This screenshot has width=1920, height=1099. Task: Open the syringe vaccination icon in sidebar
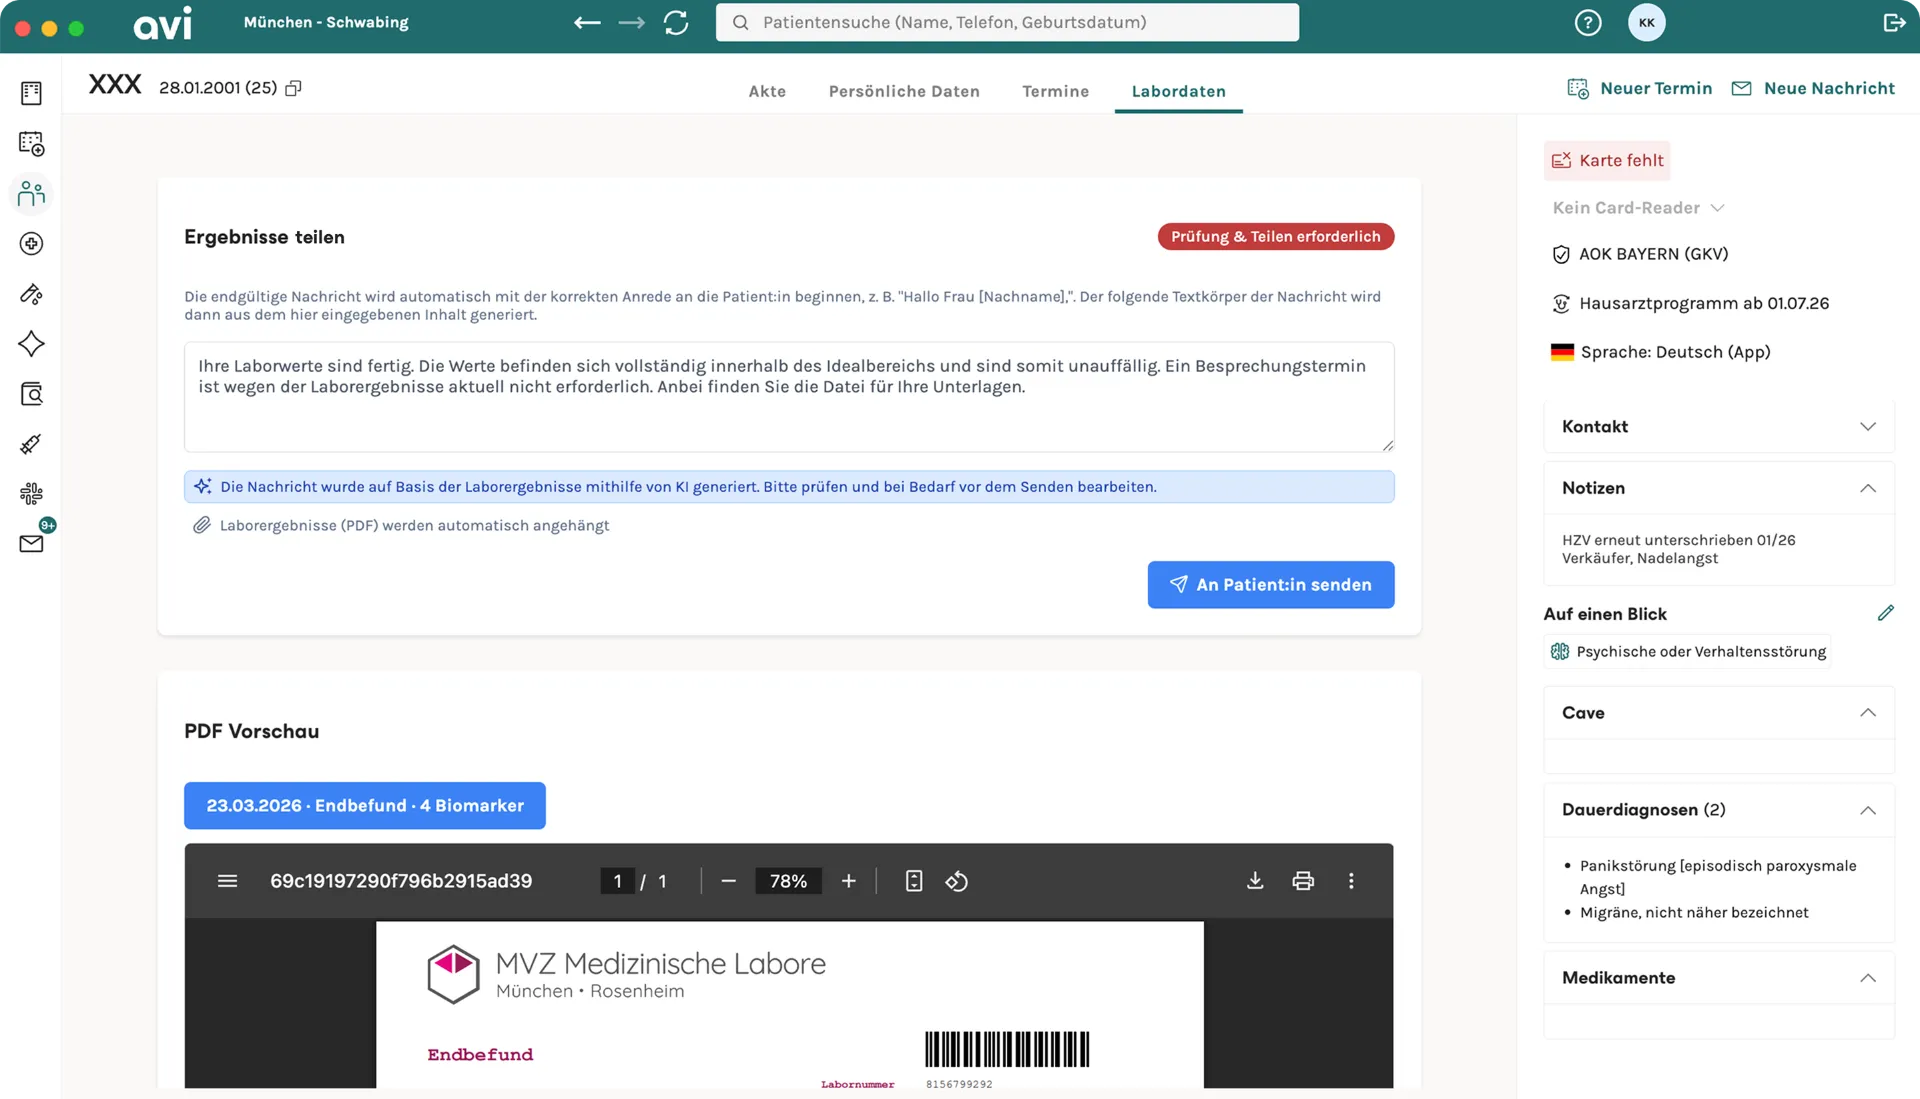(x=31, y=443)
